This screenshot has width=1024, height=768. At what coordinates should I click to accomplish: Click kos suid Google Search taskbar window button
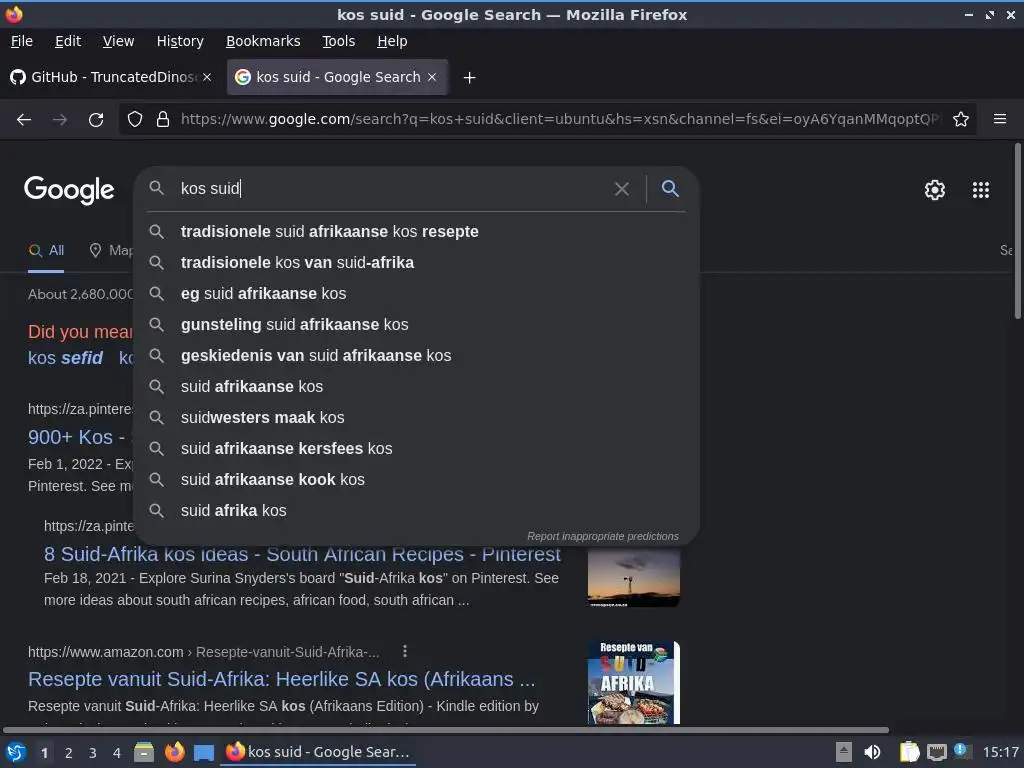tap(318, 752)
